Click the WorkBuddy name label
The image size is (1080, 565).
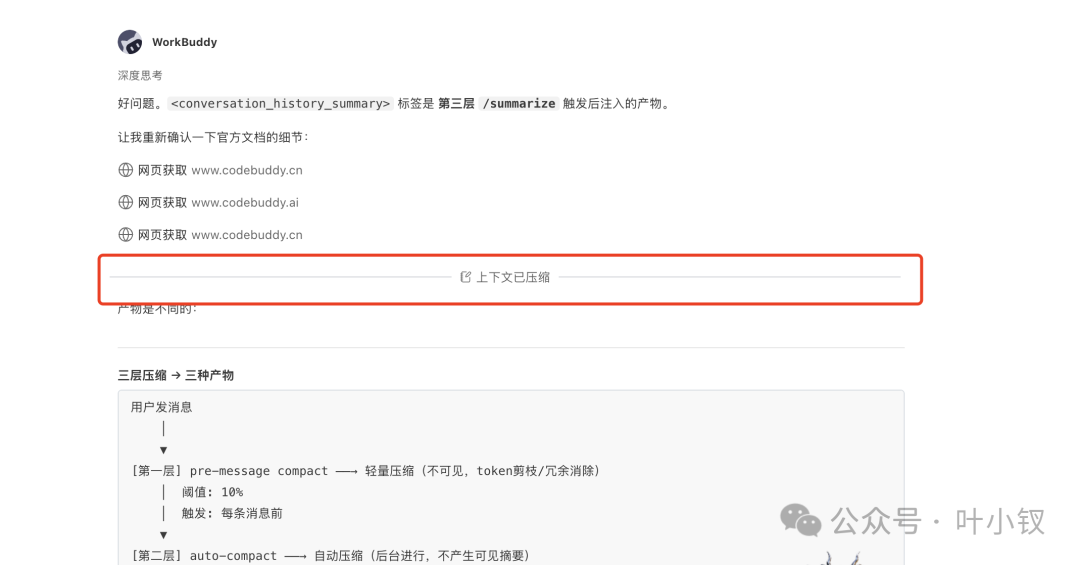pos(185,42)
